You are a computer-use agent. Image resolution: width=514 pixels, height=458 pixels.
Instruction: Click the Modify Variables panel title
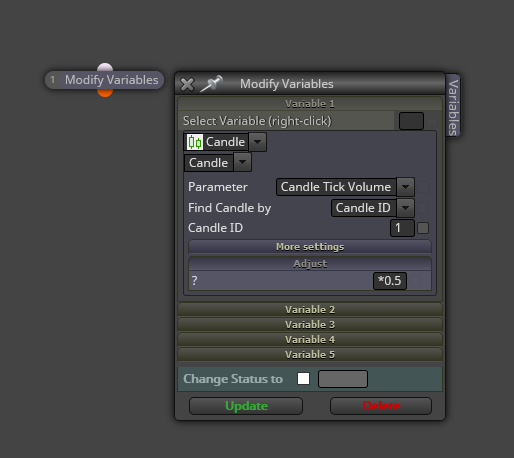[x=287, y=84]
